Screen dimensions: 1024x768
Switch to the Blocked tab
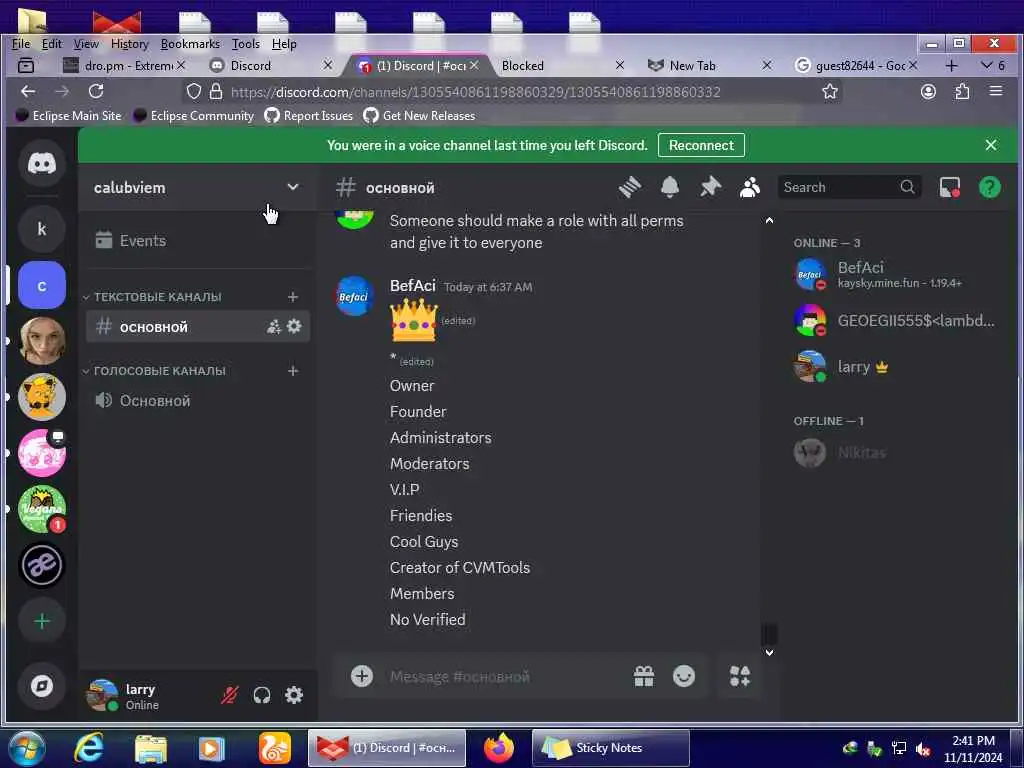(562, 65)
